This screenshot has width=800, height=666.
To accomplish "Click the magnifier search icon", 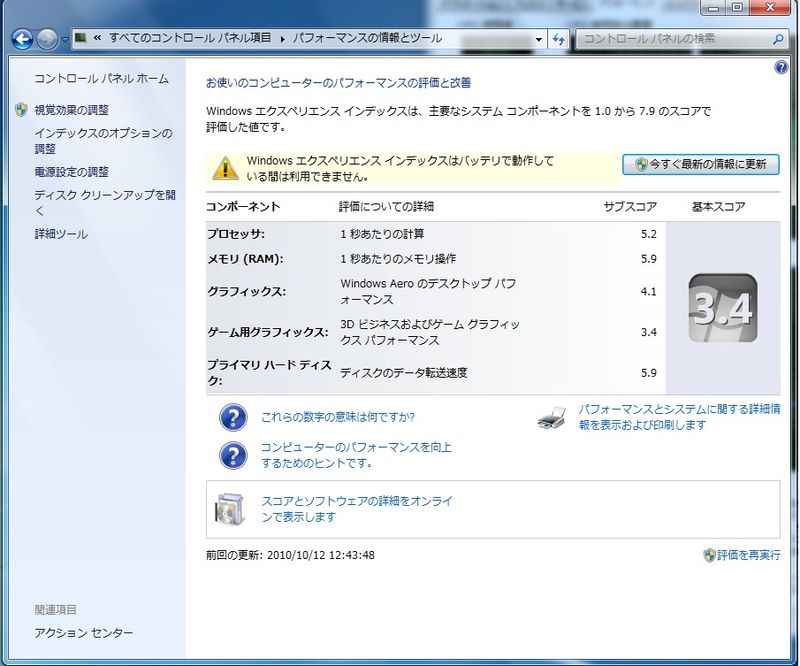I will pyautogui.click(x=778, y=39).
